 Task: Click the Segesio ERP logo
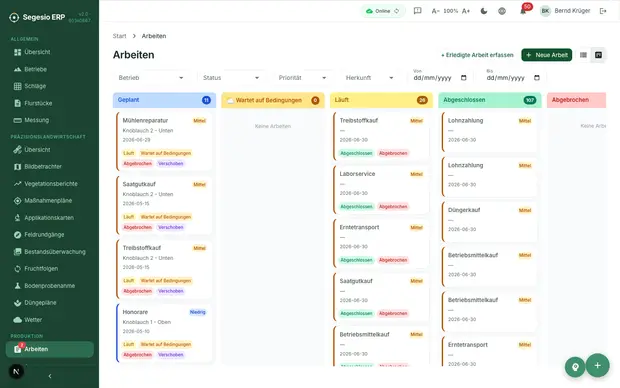(37, 17)
